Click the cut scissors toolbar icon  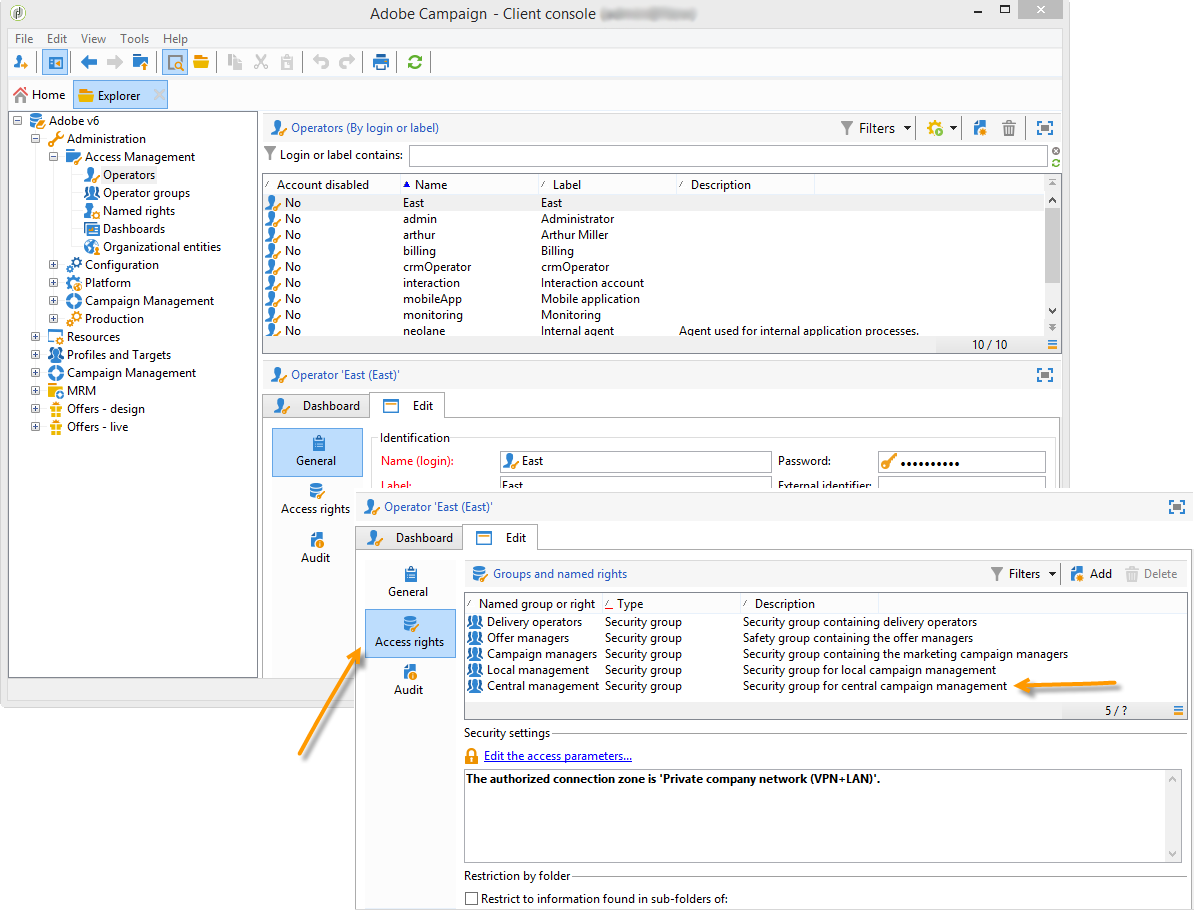click(x=261, y=62)
